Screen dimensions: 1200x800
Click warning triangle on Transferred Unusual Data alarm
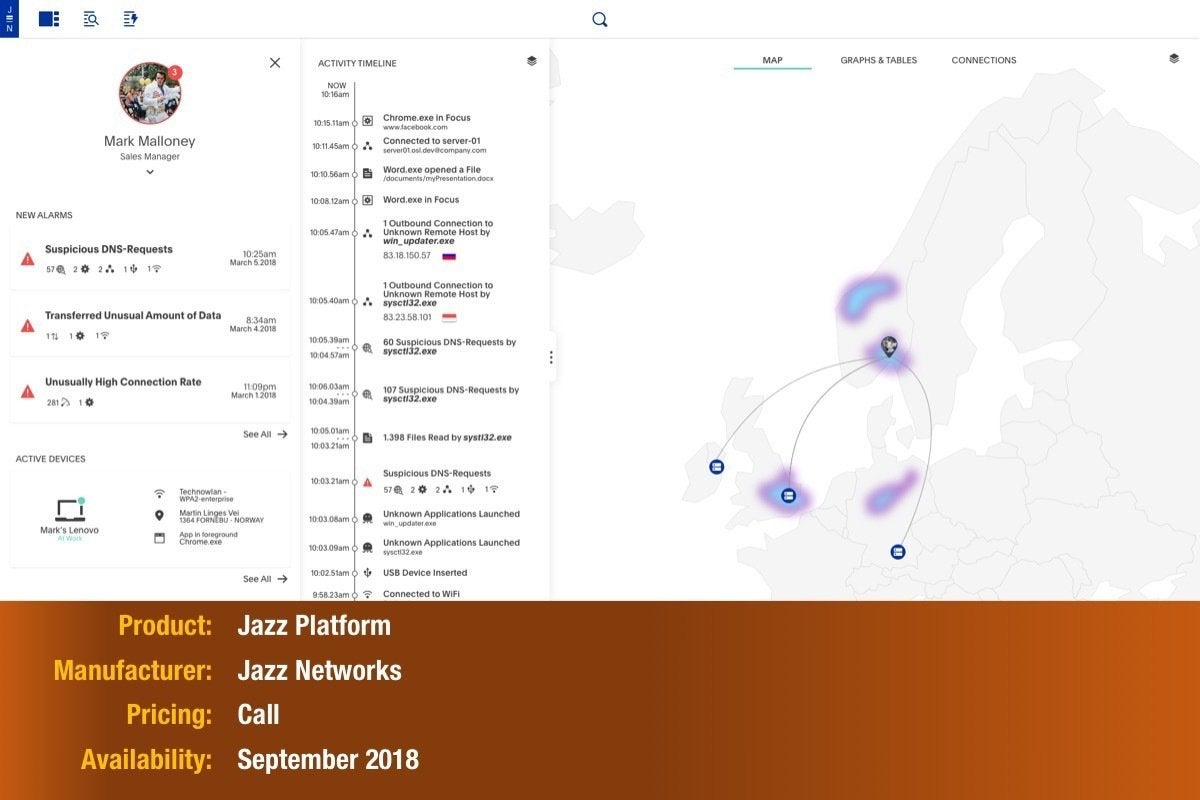tap(28, 325)
